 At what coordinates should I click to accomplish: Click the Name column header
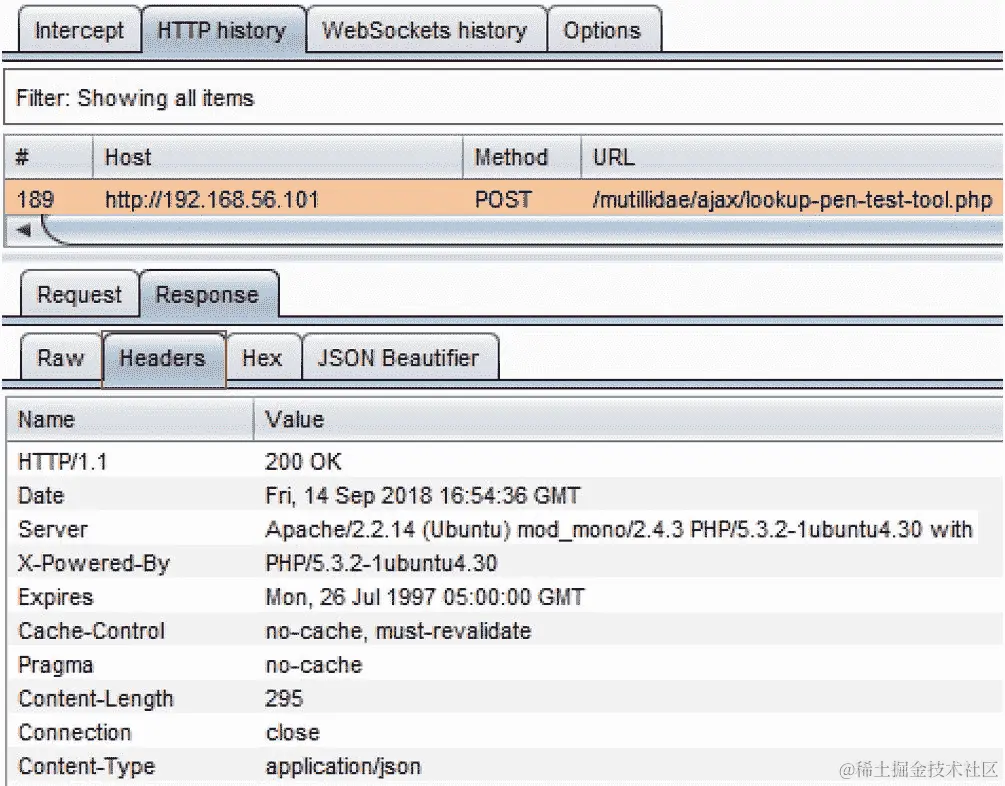(x=130, y=419)
